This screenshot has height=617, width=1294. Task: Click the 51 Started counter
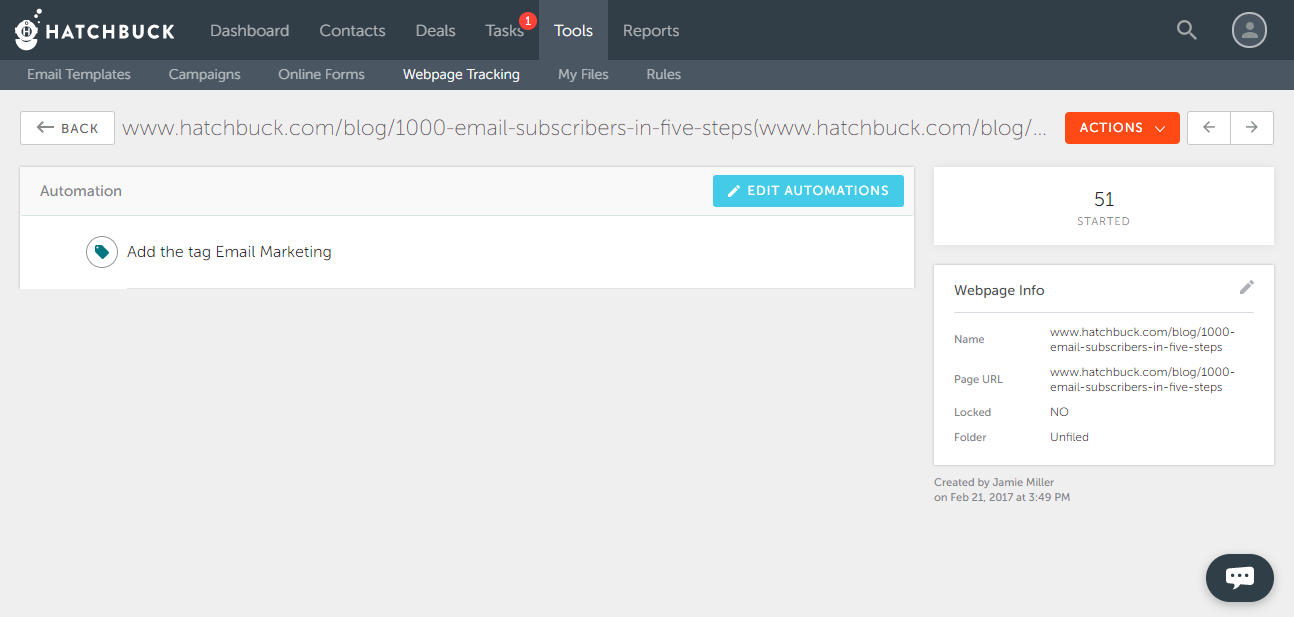click(1104, 207)
